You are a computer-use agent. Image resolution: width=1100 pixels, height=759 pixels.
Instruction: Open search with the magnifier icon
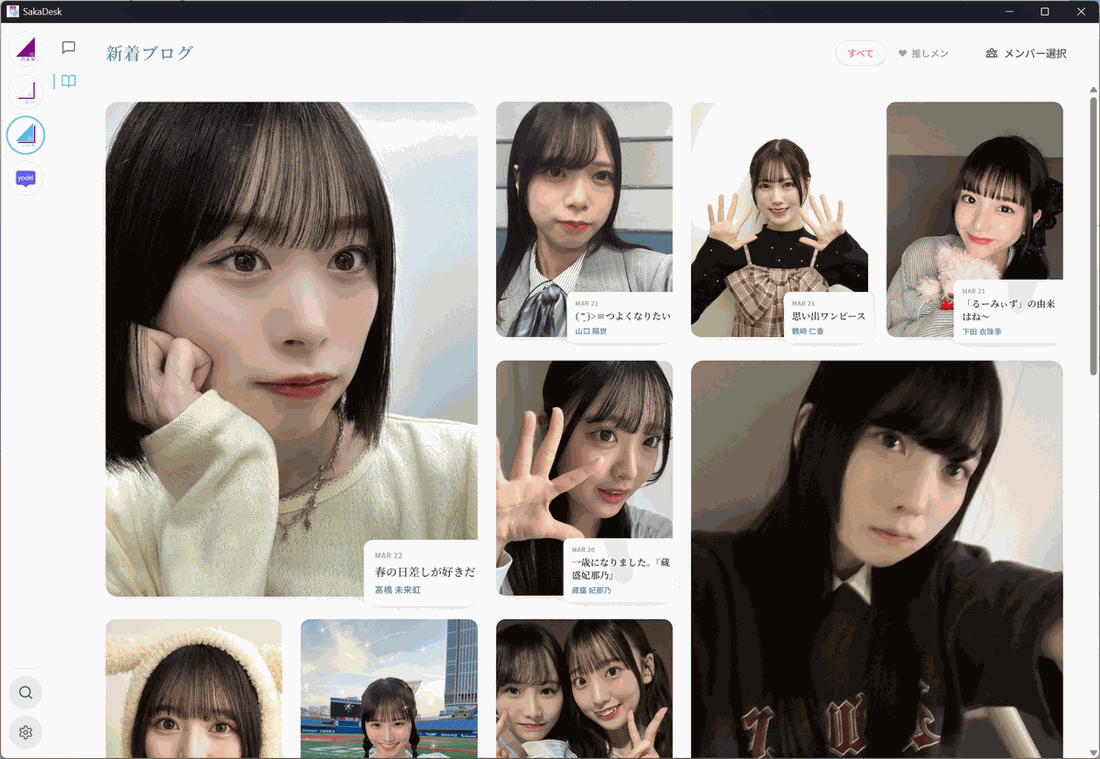coord(25,692)
